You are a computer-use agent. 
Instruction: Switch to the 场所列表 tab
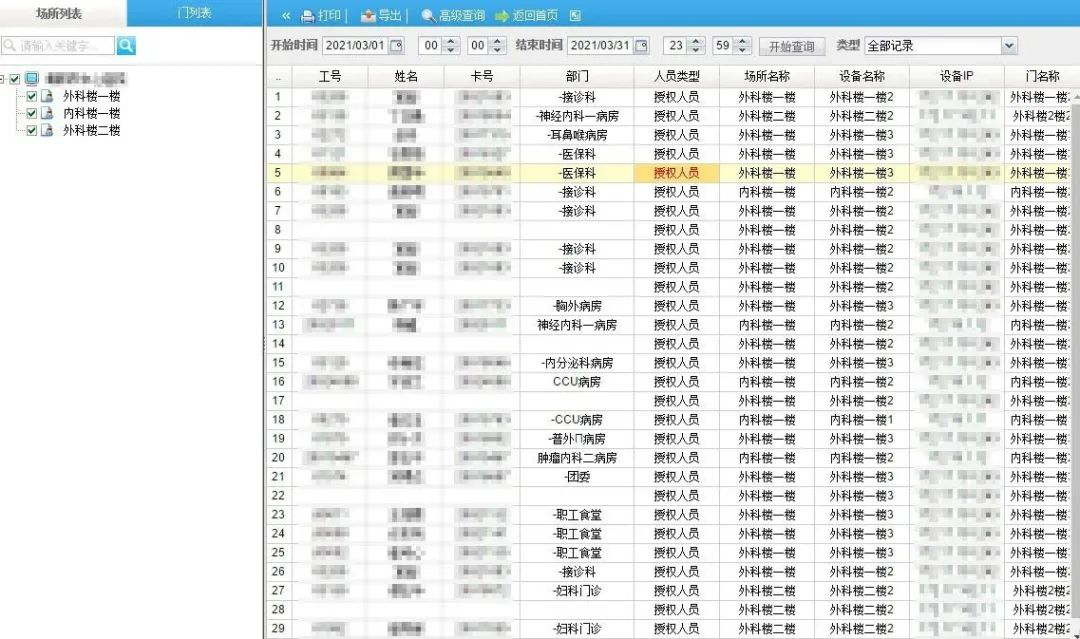point(63,13)
